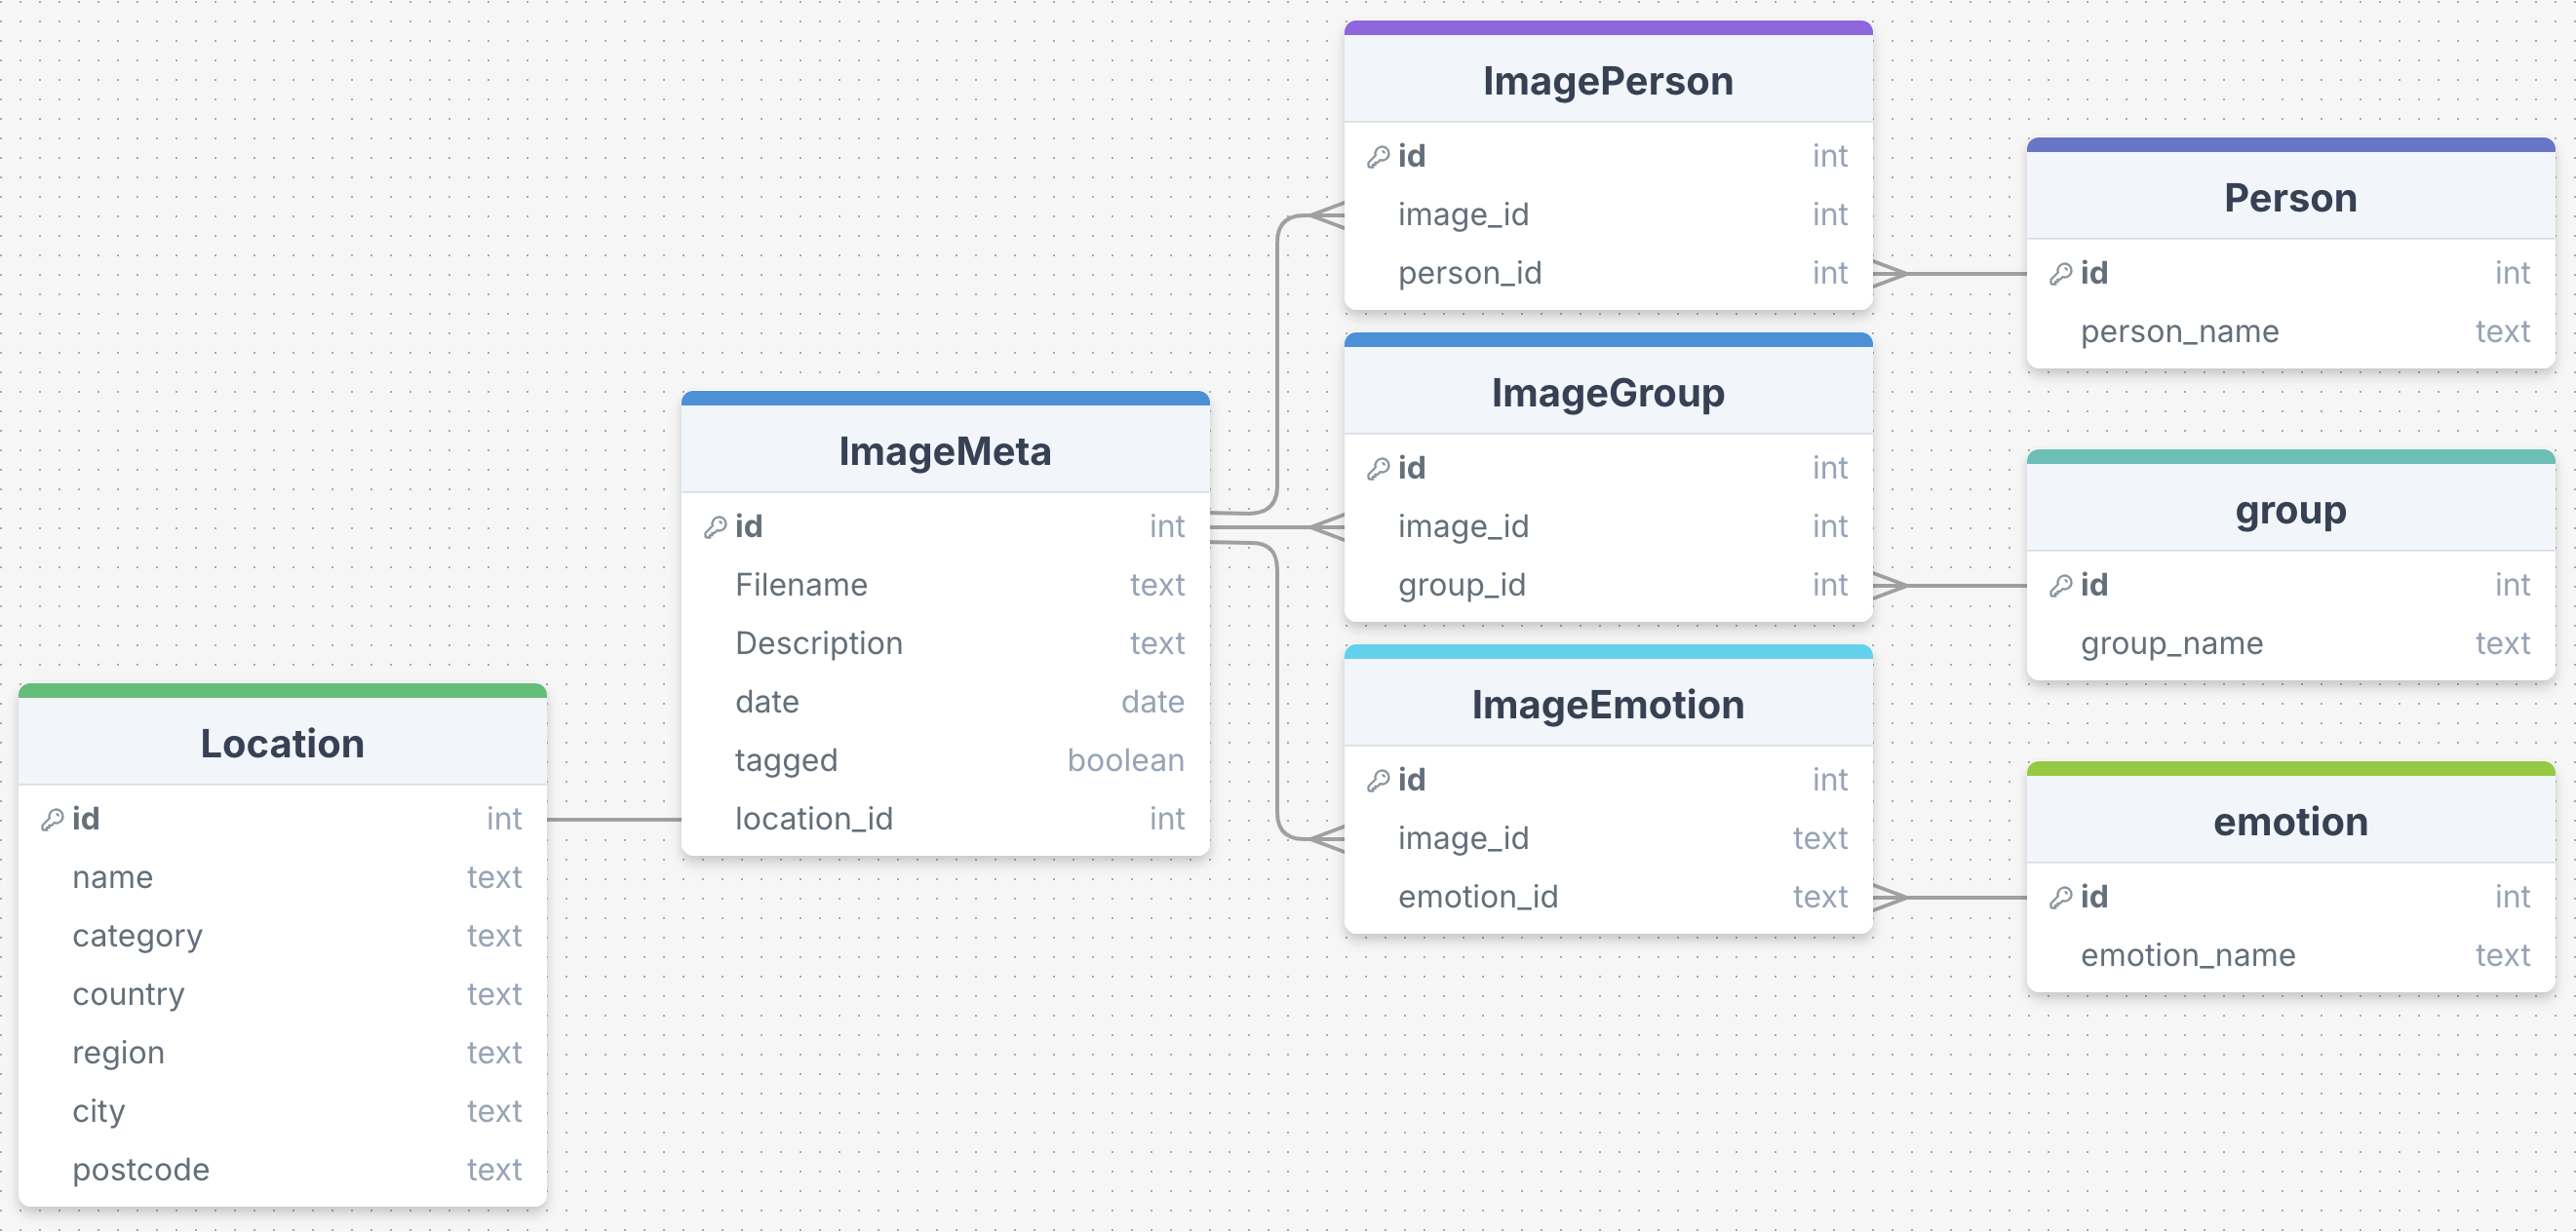Click the key icon in emotion table

click(x=2061, y=898)
